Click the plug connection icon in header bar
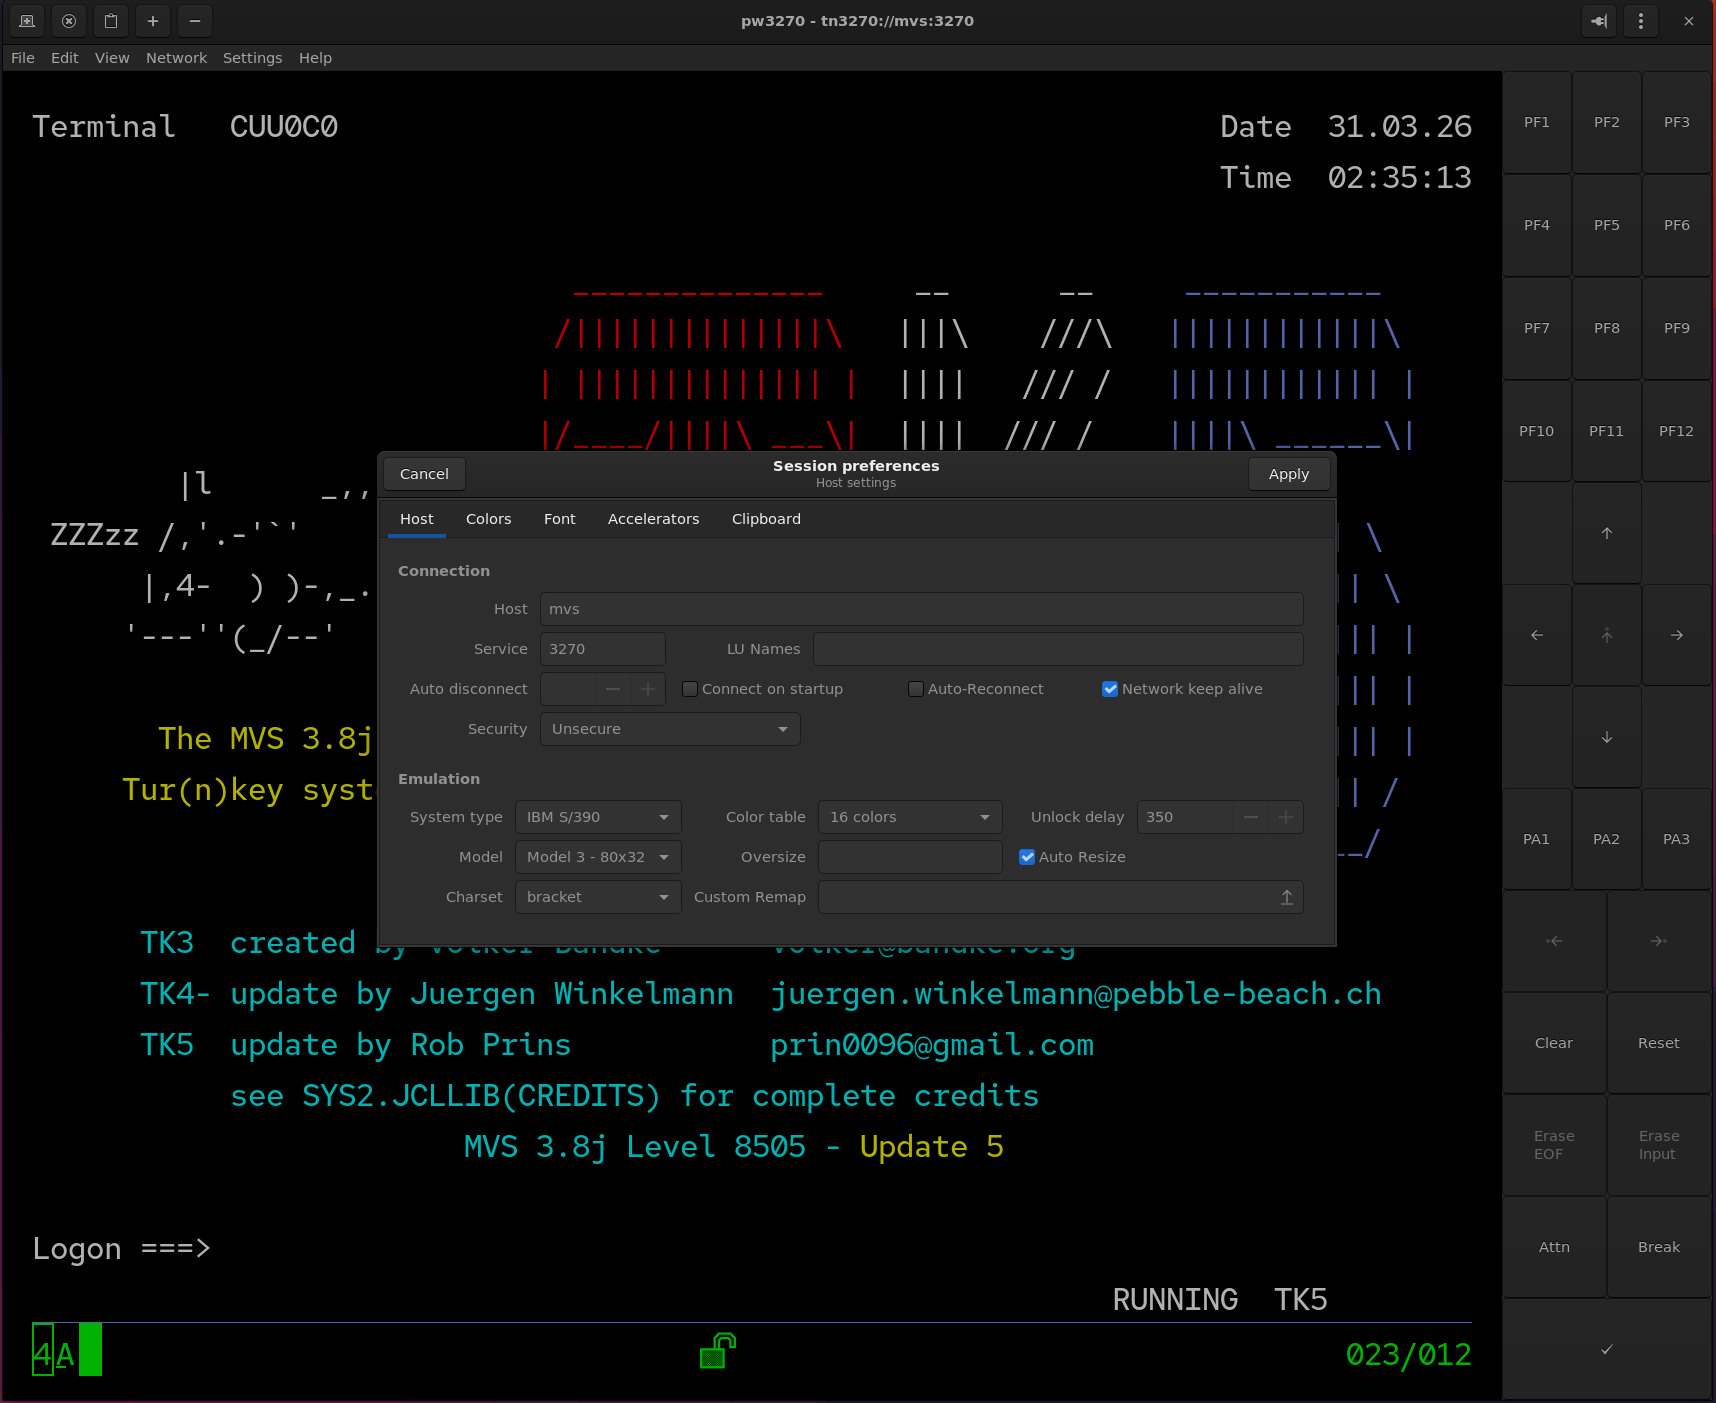The image size is (1716, 1403). click(1598, 21)
